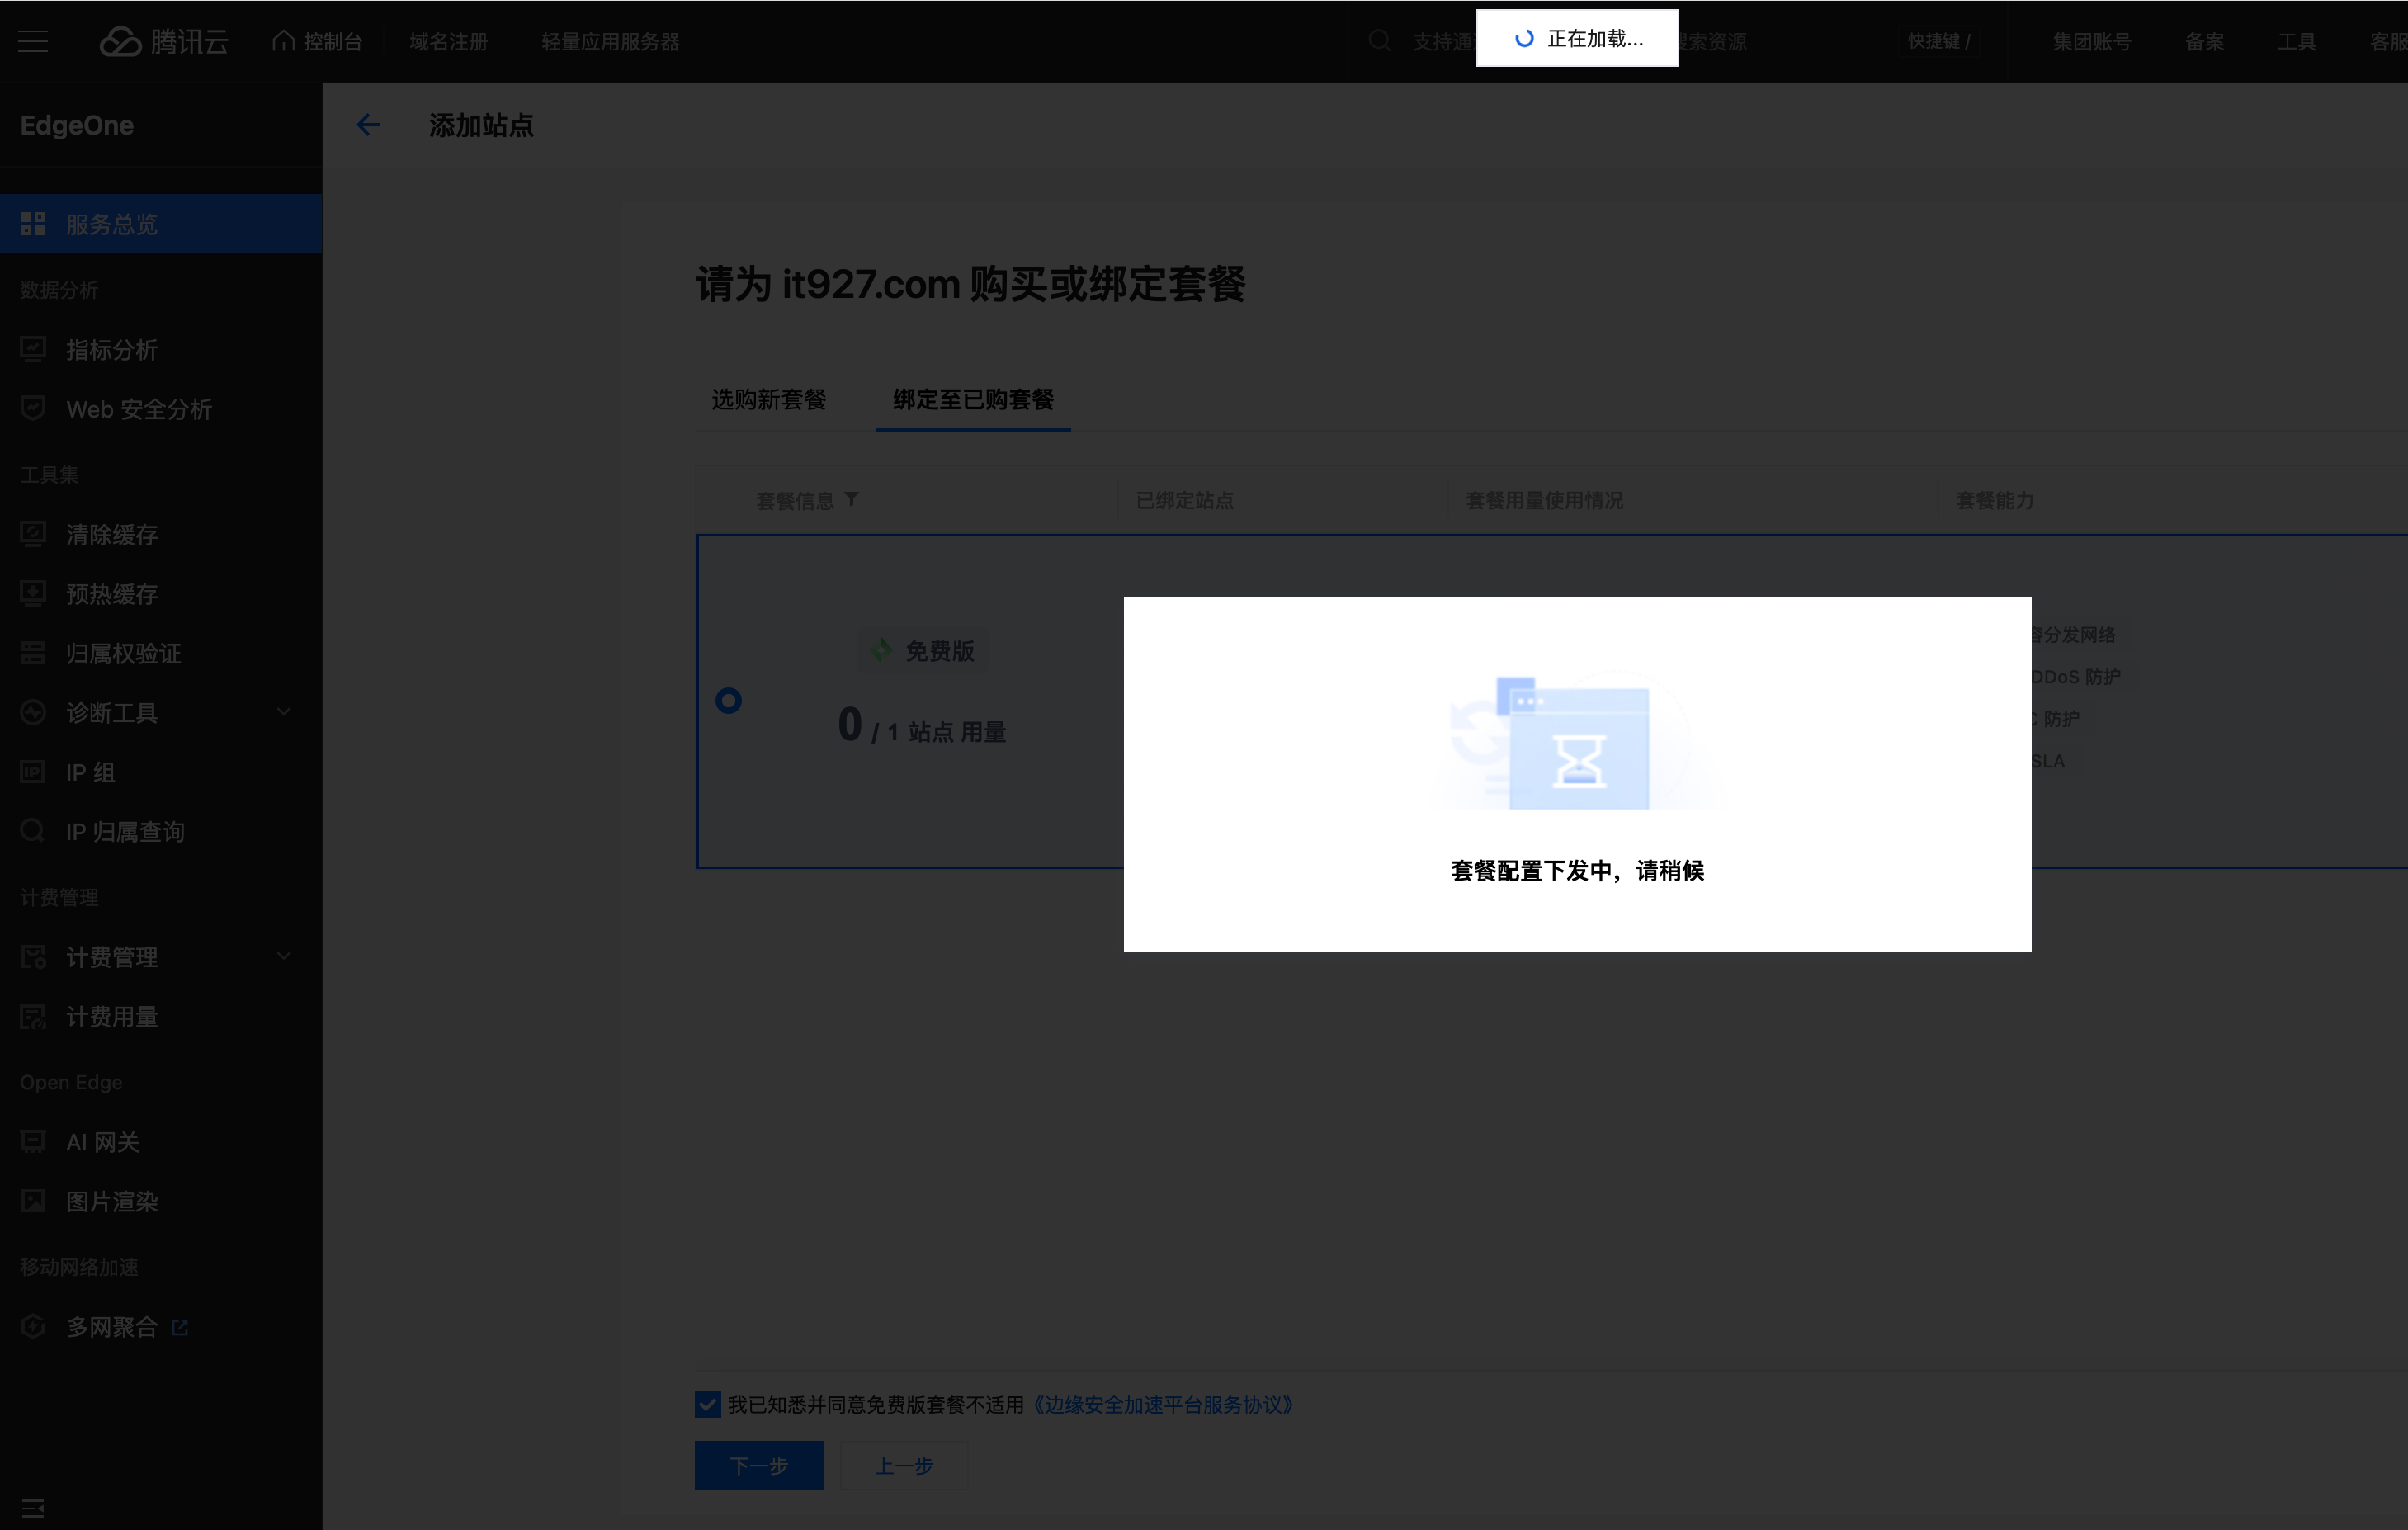Click the 套餐能力 column header
2408x1530 pixels.
[1994, 500]
